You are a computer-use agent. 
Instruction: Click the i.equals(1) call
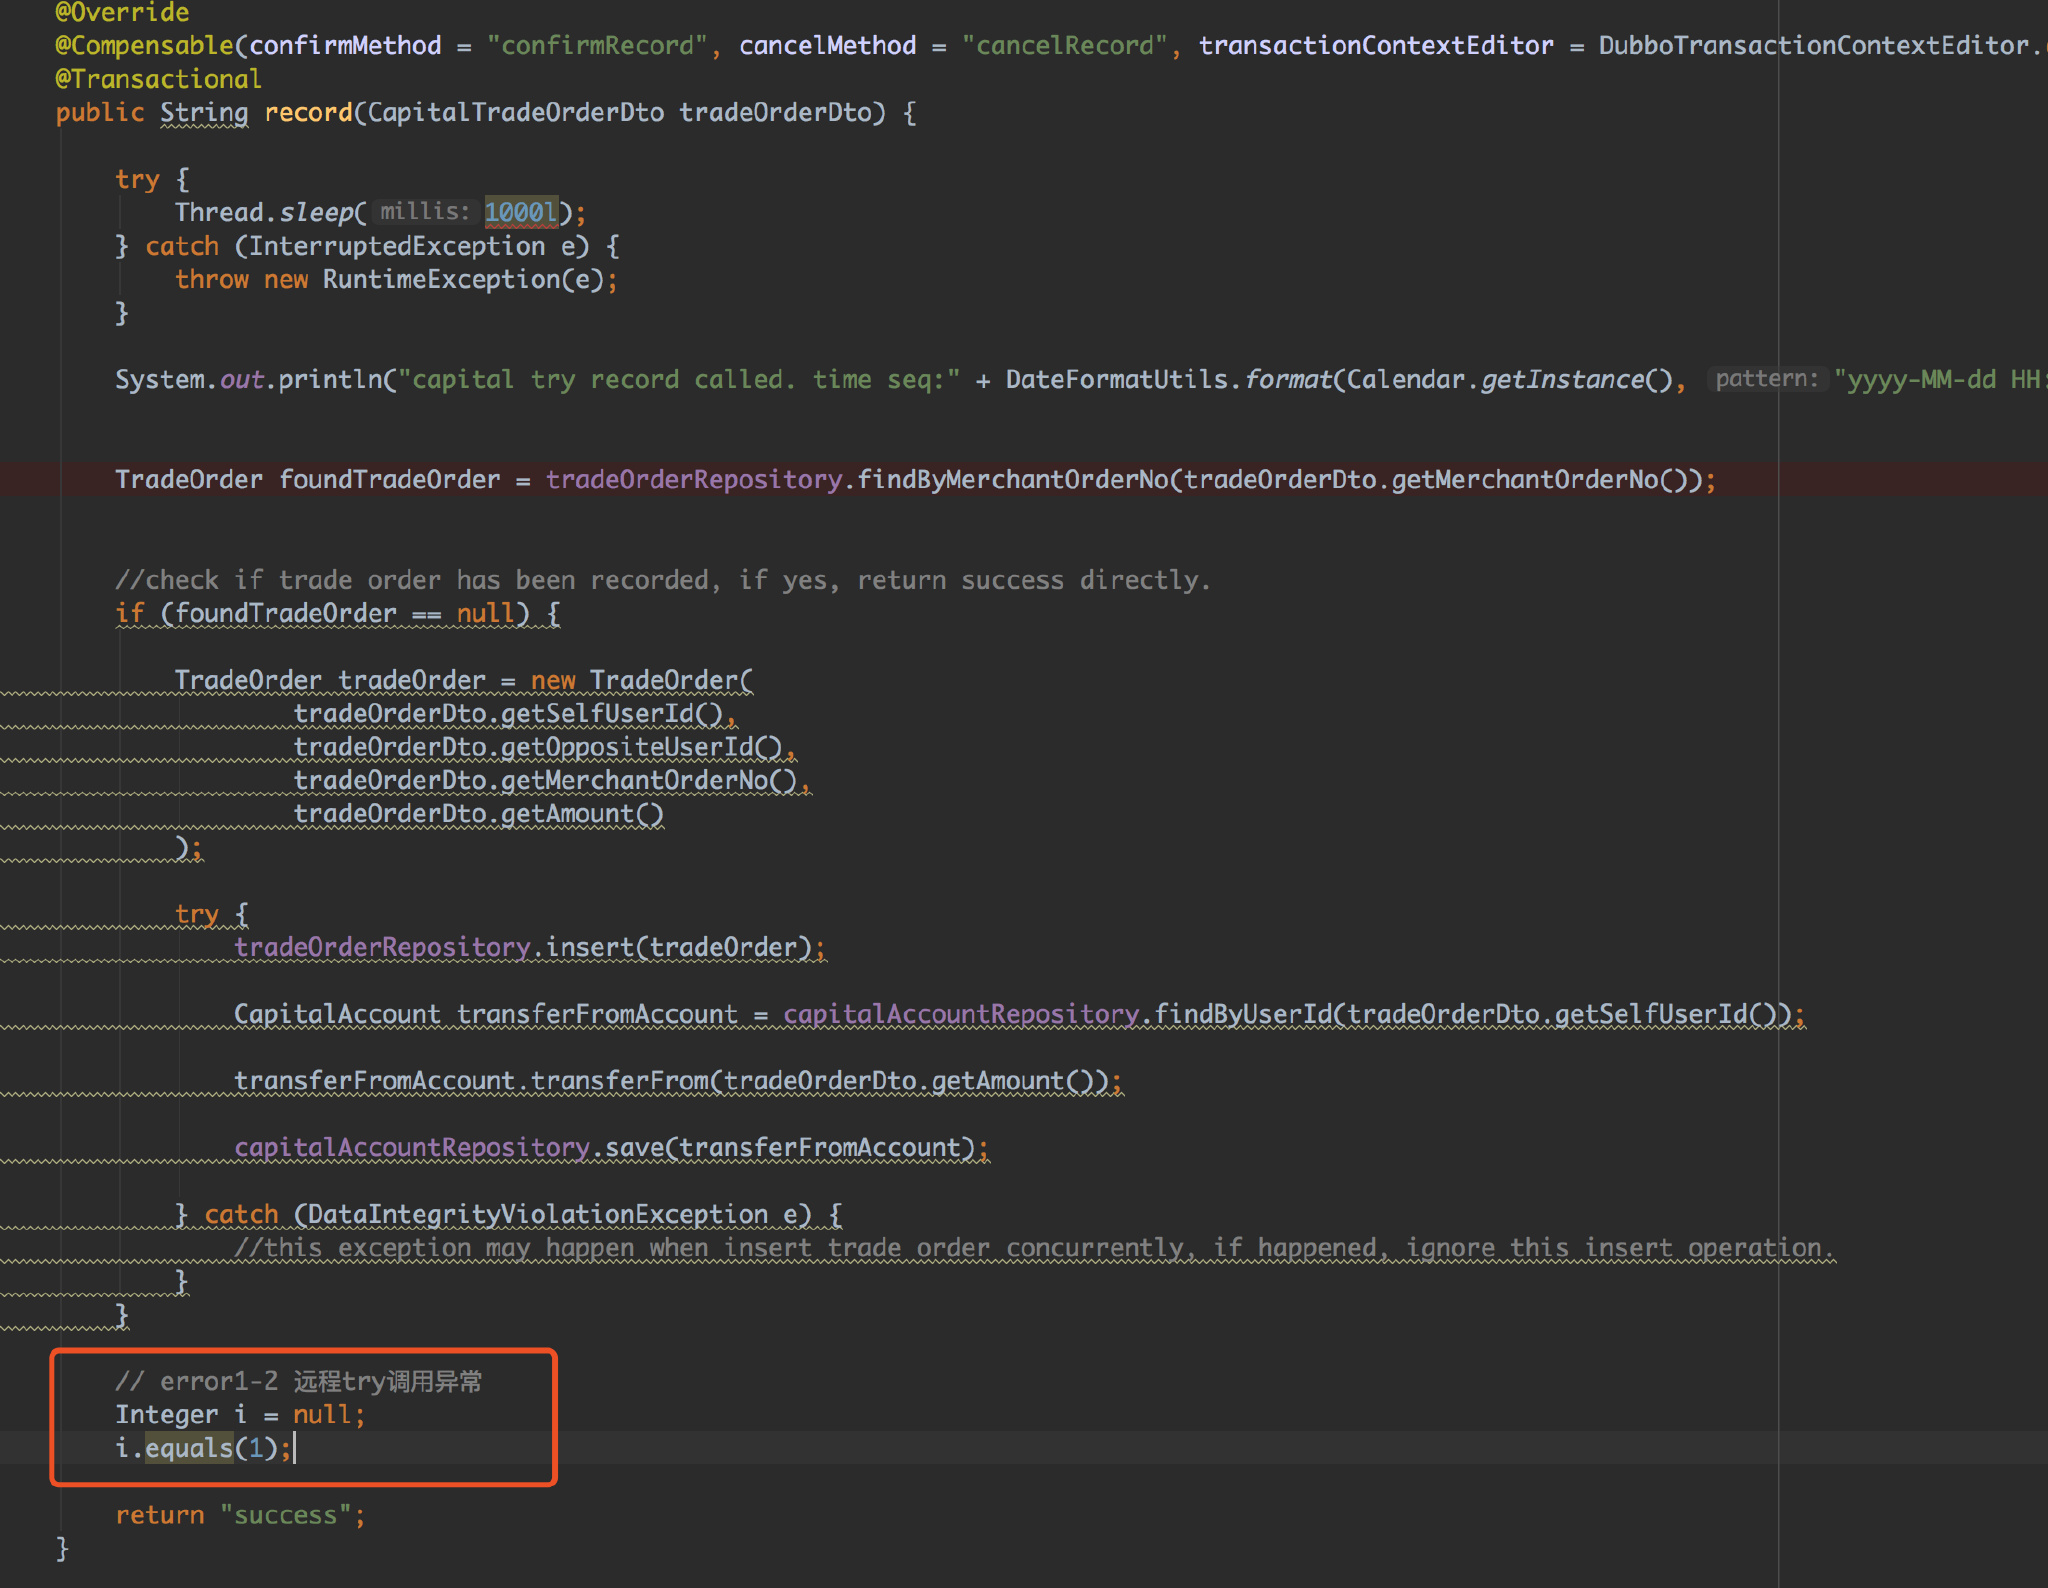click(x=203, y=1448)
